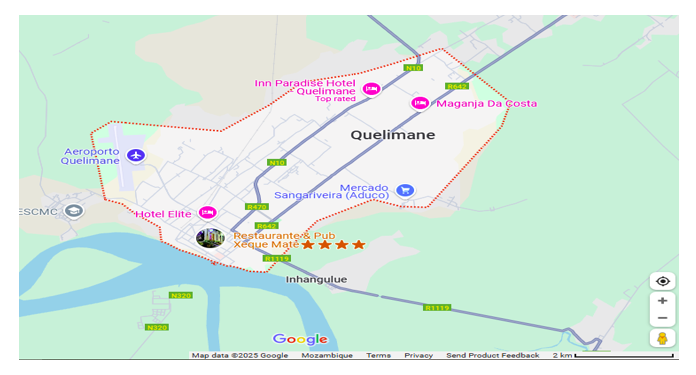Toggle the 2 km scale bar units
This screenshot has height=375, width=696.
point(613,355)
